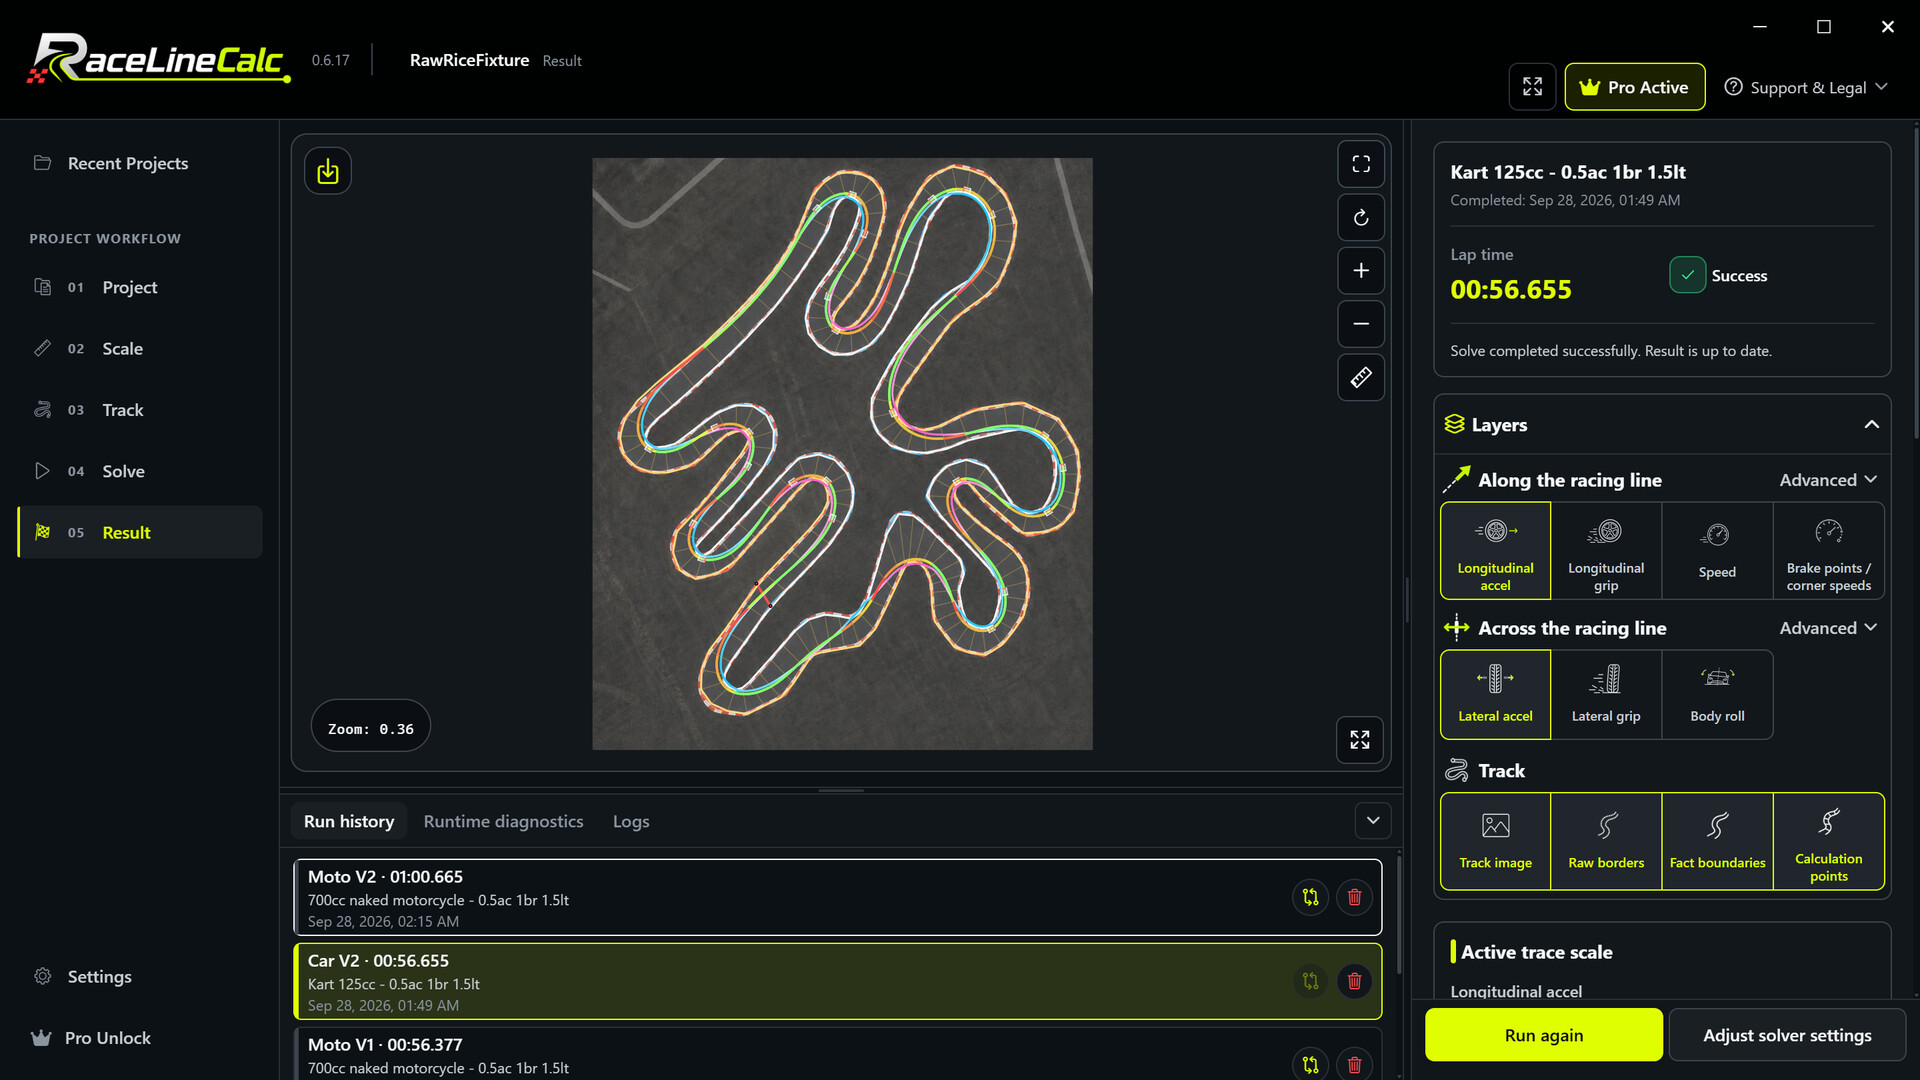This screenshot has width=1920, height=1080.
Task: Switch to Run history tab
Action: click(349, 821)
